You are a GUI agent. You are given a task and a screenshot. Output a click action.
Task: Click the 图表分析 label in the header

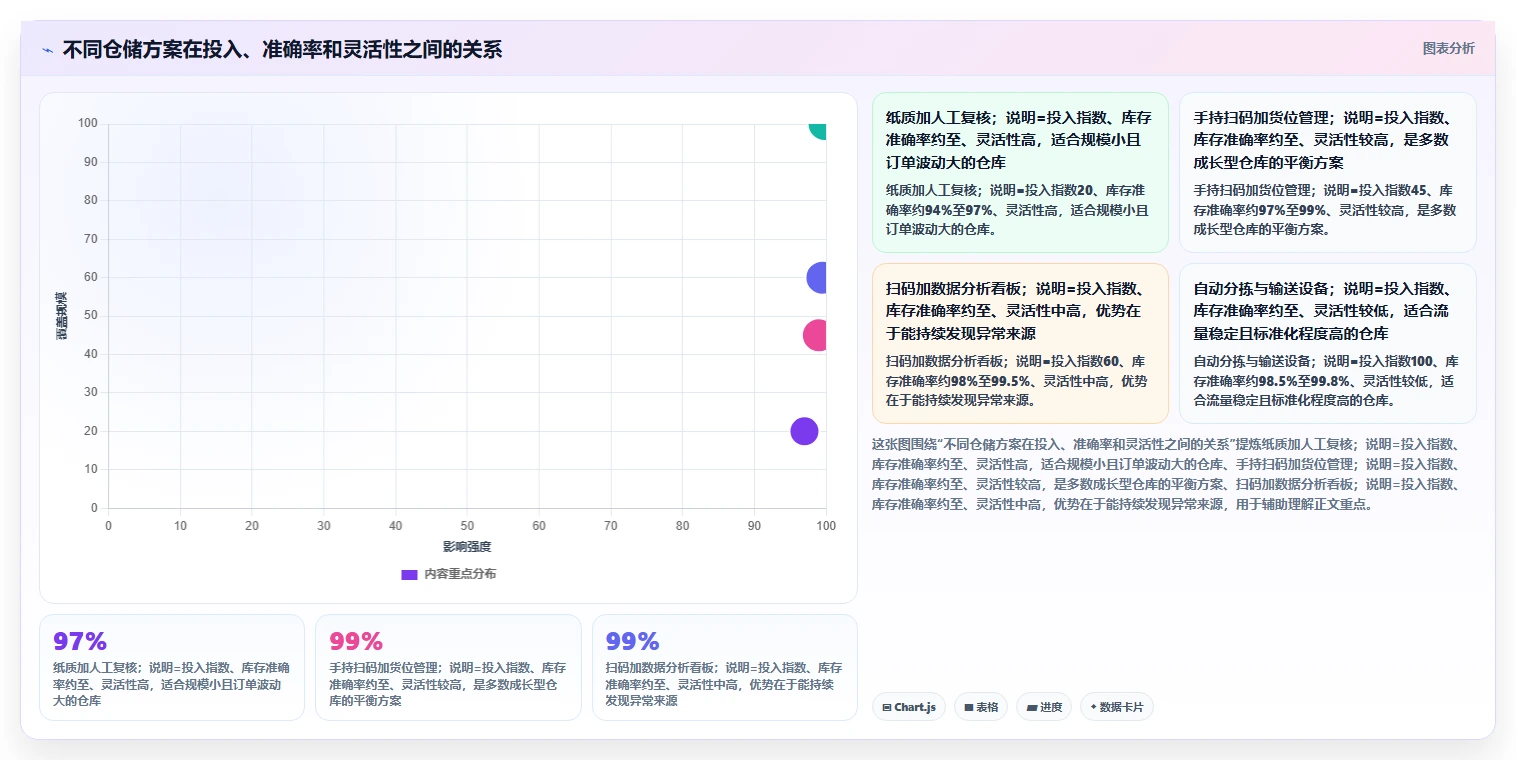[x=1448, y=48]
